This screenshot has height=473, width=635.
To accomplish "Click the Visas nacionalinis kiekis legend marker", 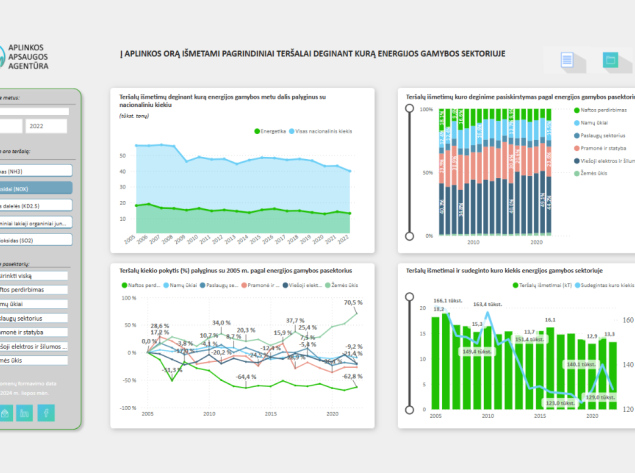I will tap(292, 131).
